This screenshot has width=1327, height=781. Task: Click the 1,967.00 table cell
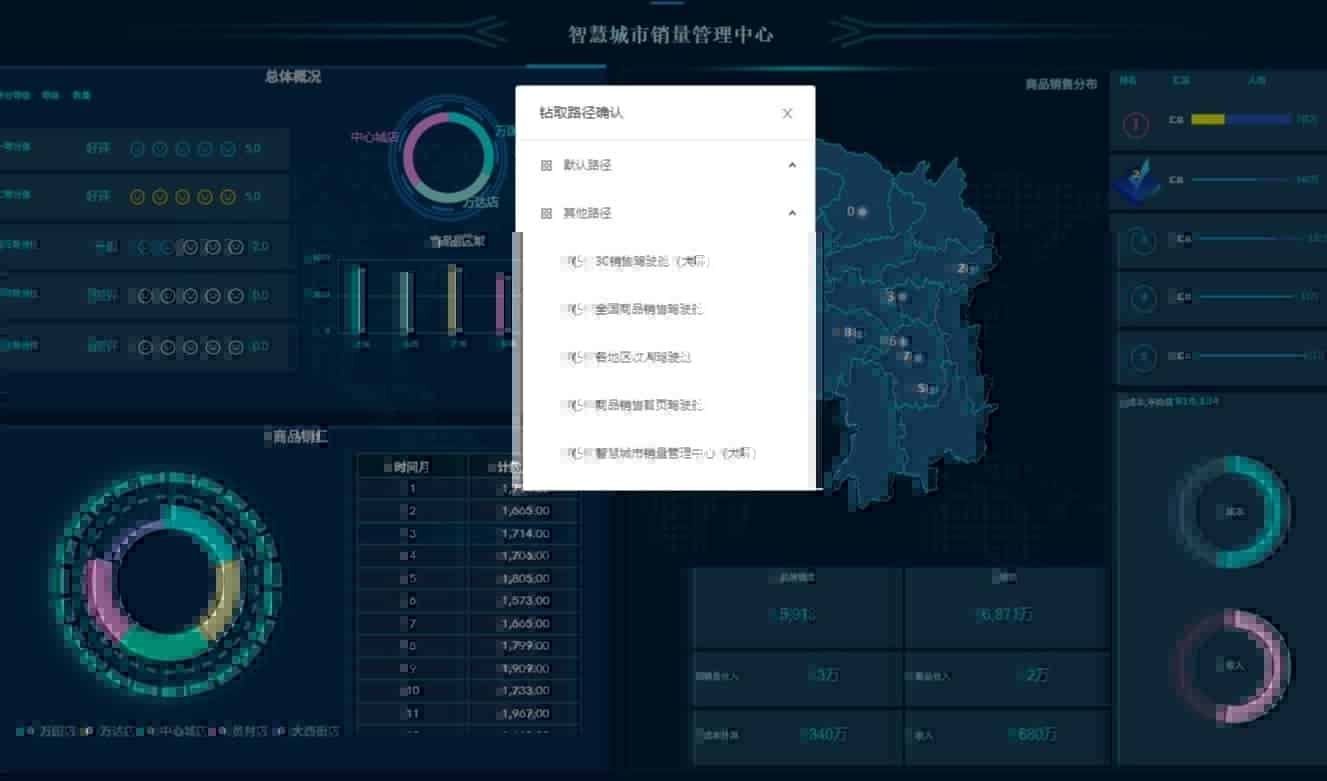[524, 713]
